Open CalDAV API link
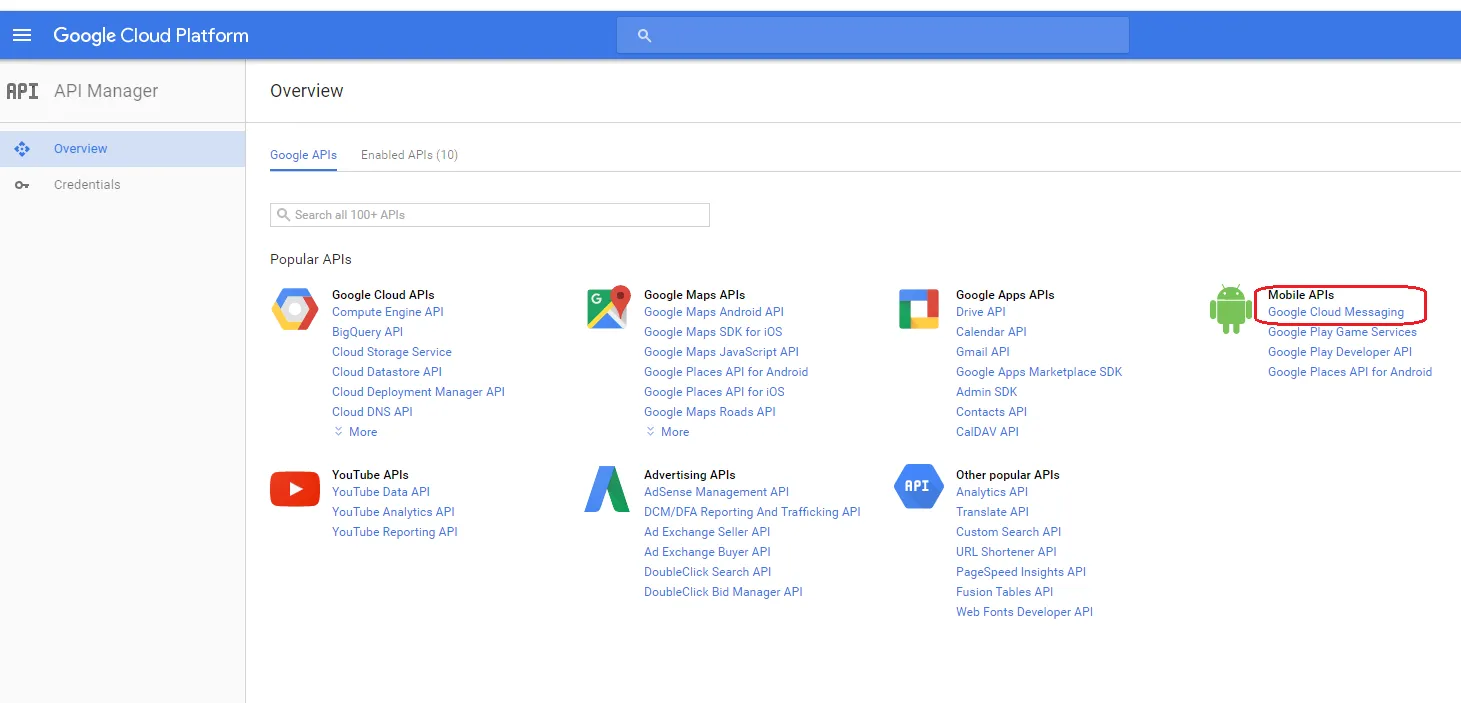 987,432
